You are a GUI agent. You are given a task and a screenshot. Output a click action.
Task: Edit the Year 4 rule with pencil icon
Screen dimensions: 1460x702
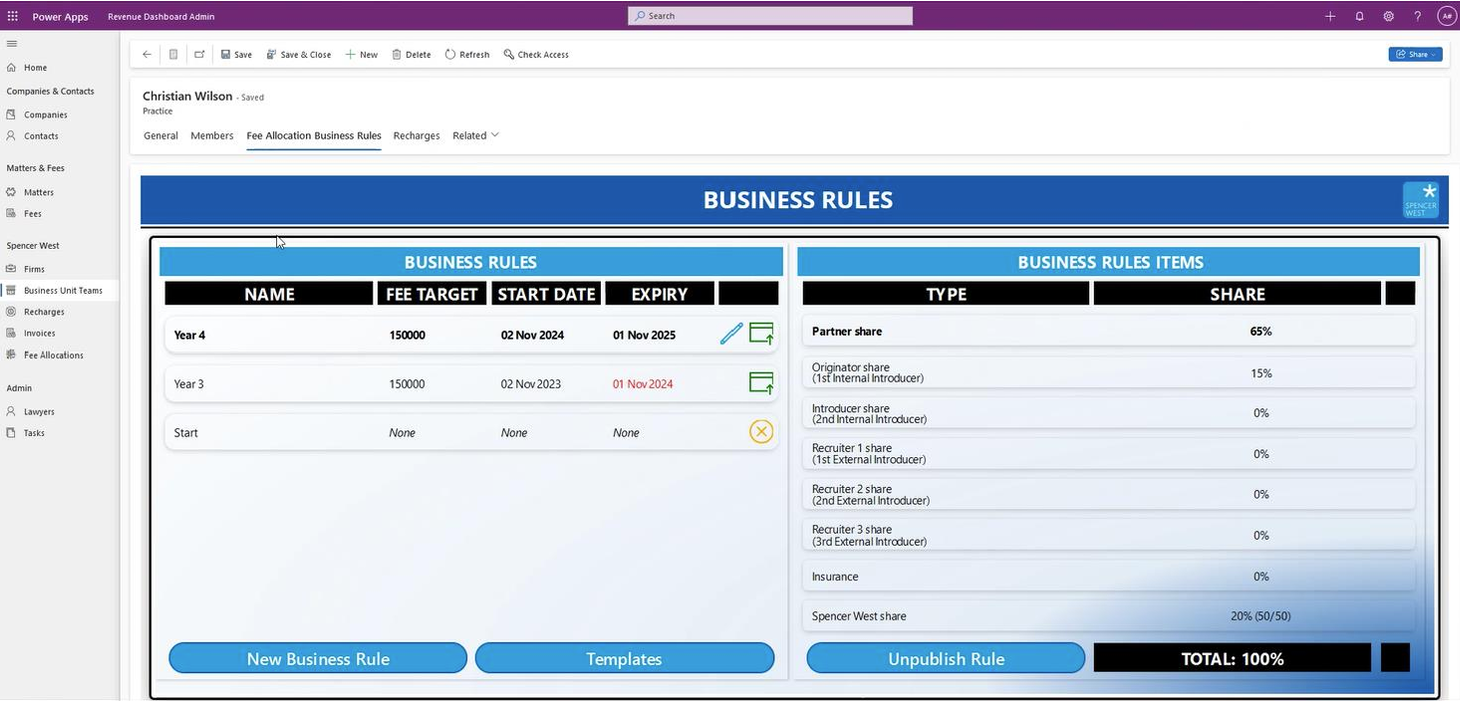tap(732, 334)
